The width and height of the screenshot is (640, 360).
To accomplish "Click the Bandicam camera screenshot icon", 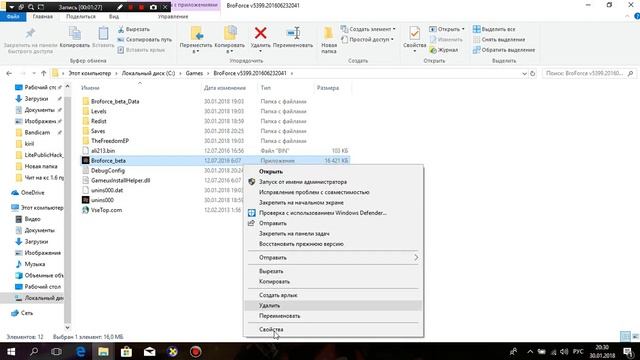I will (153, 7).
